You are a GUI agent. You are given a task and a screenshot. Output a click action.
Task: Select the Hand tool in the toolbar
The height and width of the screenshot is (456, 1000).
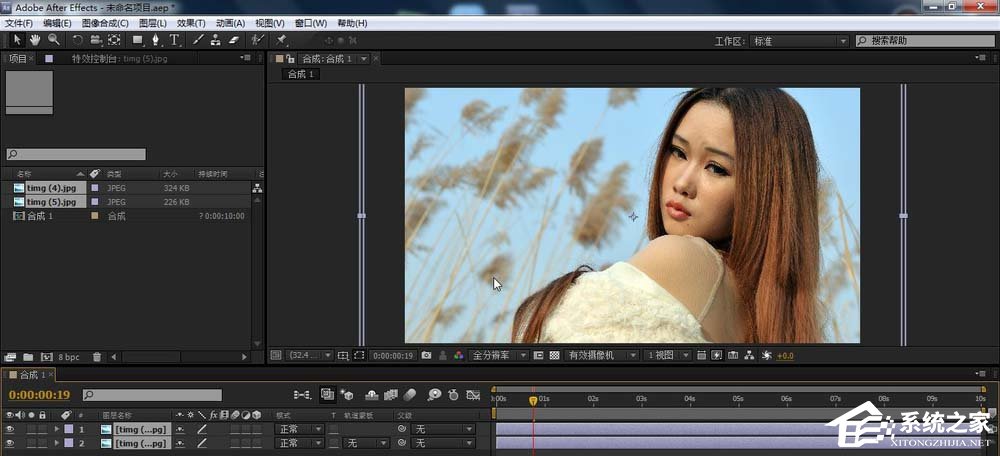(35, 40)
